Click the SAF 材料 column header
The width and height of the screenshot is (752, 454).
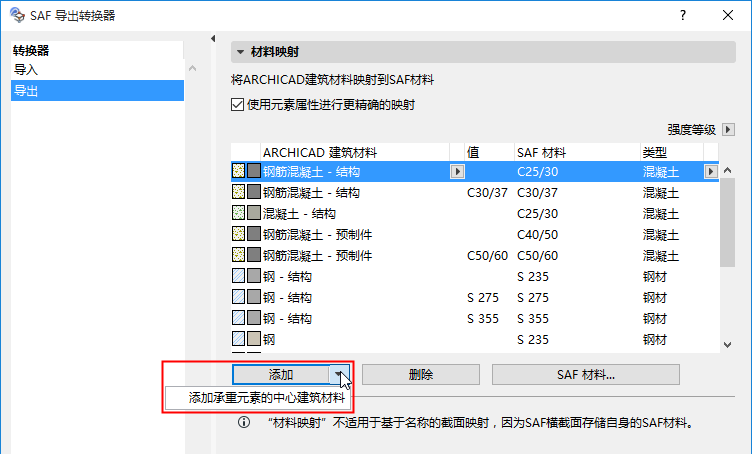pyautogui.click(x=577, y=152)
